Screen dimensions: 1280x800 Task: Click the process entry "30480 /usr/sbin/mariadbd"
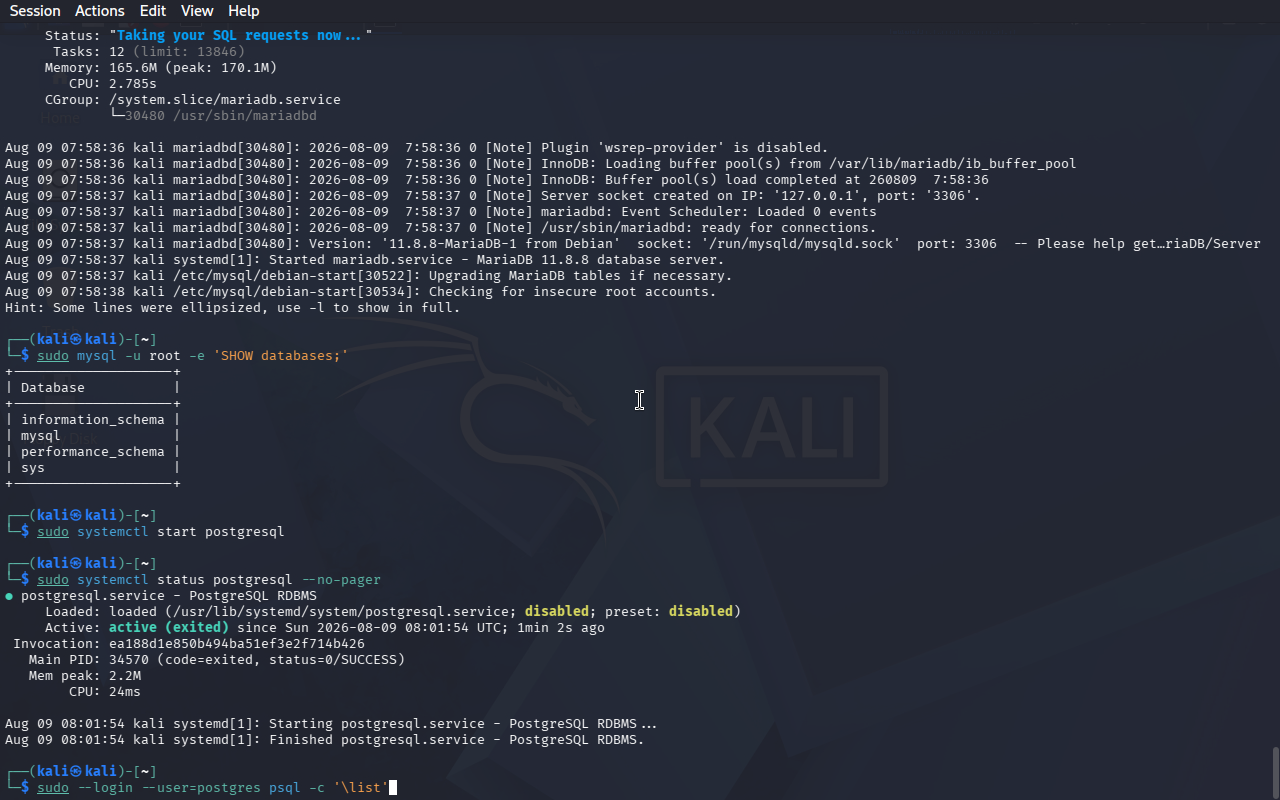pos(221,115)
